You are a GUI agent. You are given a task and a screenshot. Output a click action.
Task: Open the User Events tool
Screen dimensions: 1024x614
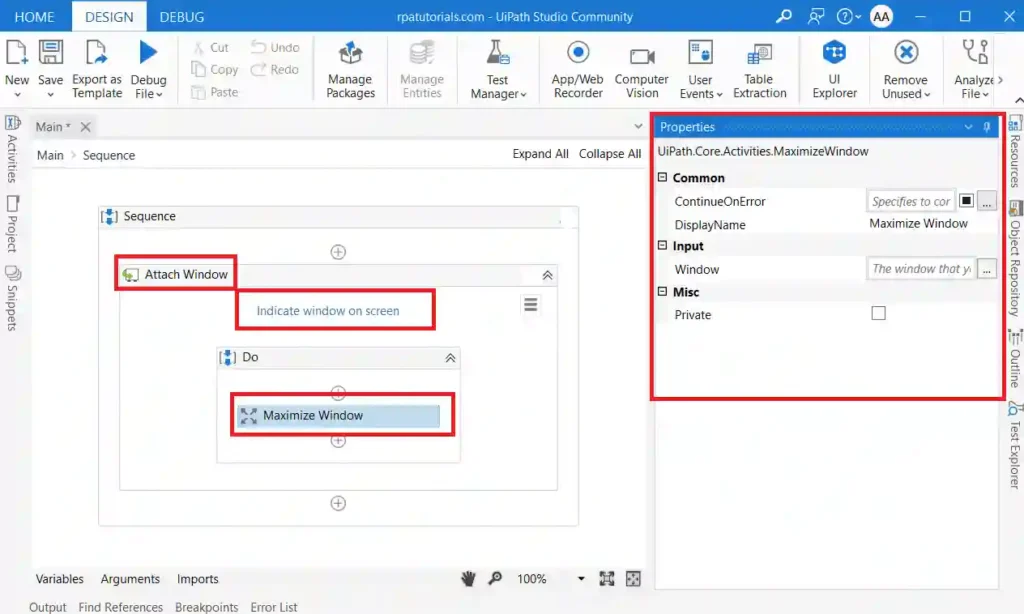tap(700, 70)
